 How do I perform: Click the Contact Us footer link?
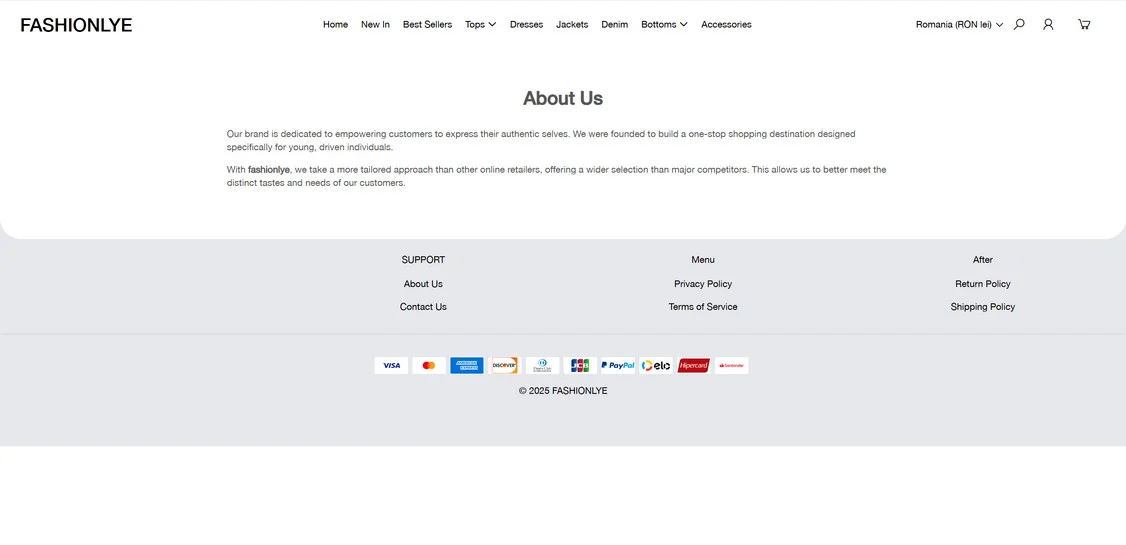pyautogui.click(x=423, y=307)
